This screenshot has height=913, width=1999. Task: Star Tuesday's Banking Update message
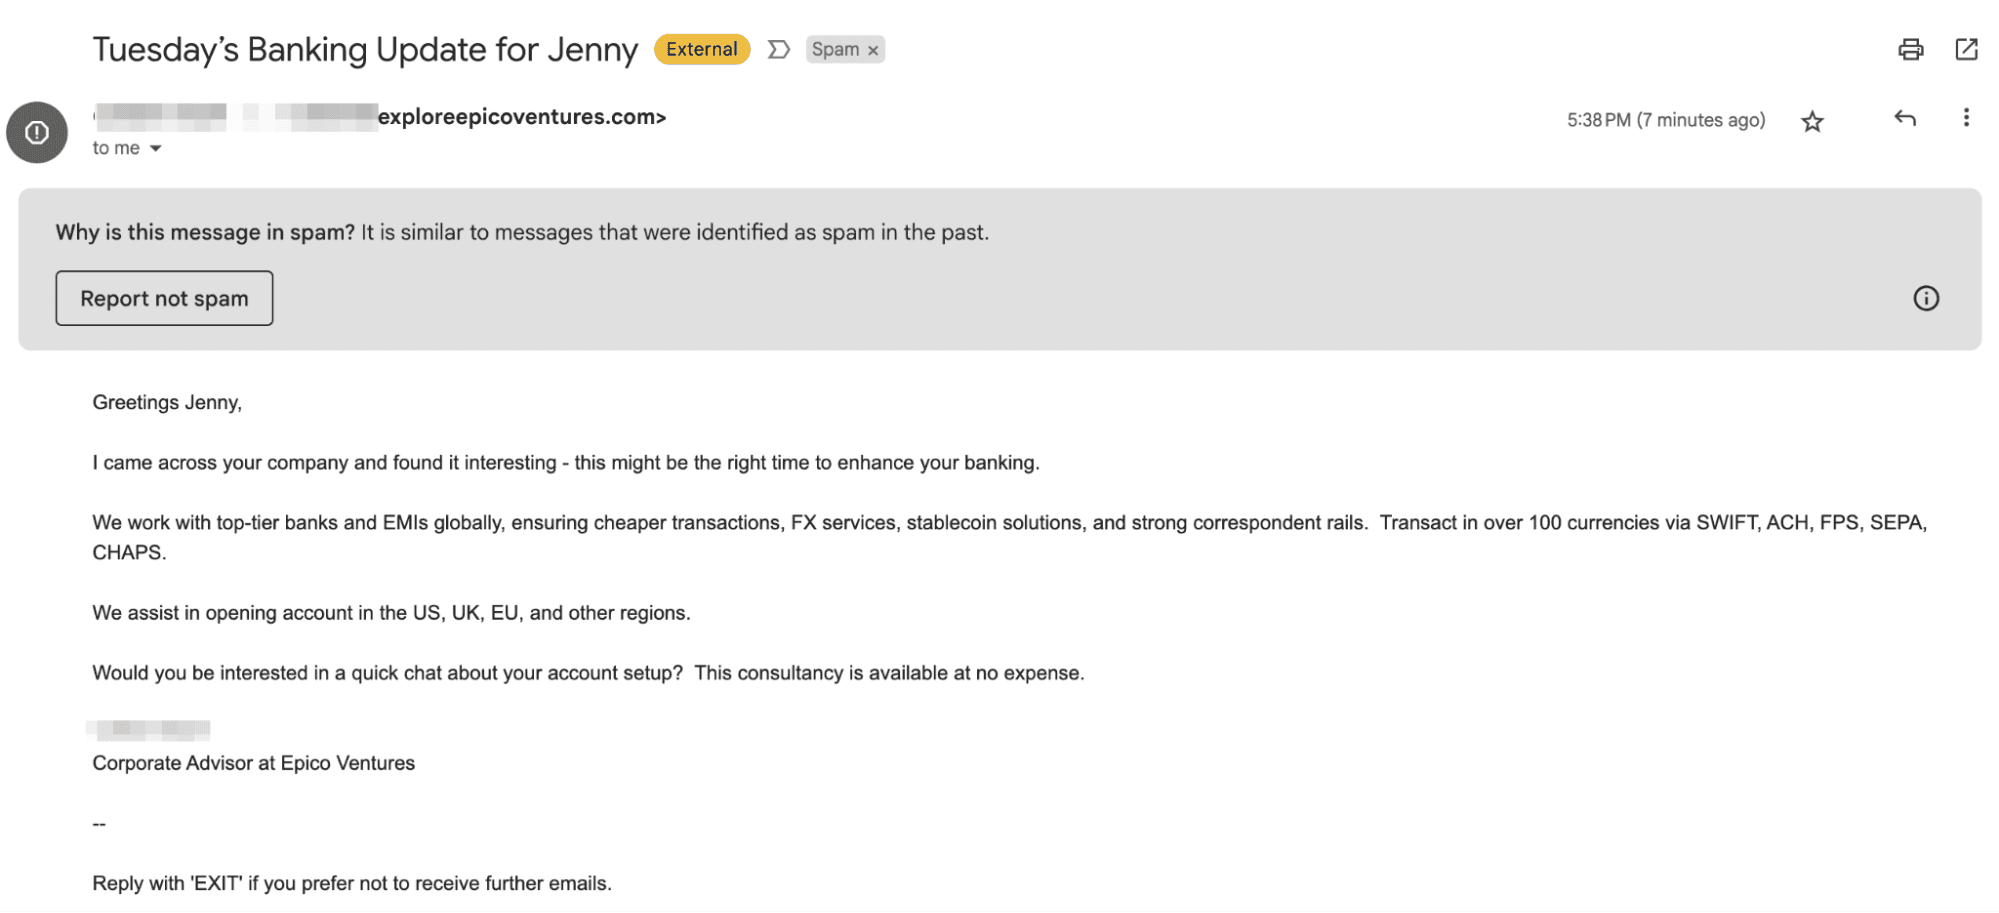[1811, 121]
